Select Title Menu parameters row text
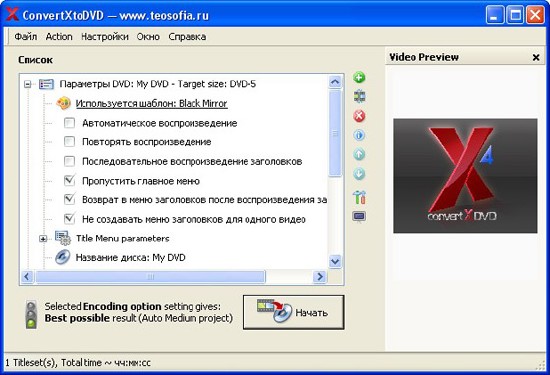Screen dimensions: 550x375 pyautogui.click(x=122, y=239)
